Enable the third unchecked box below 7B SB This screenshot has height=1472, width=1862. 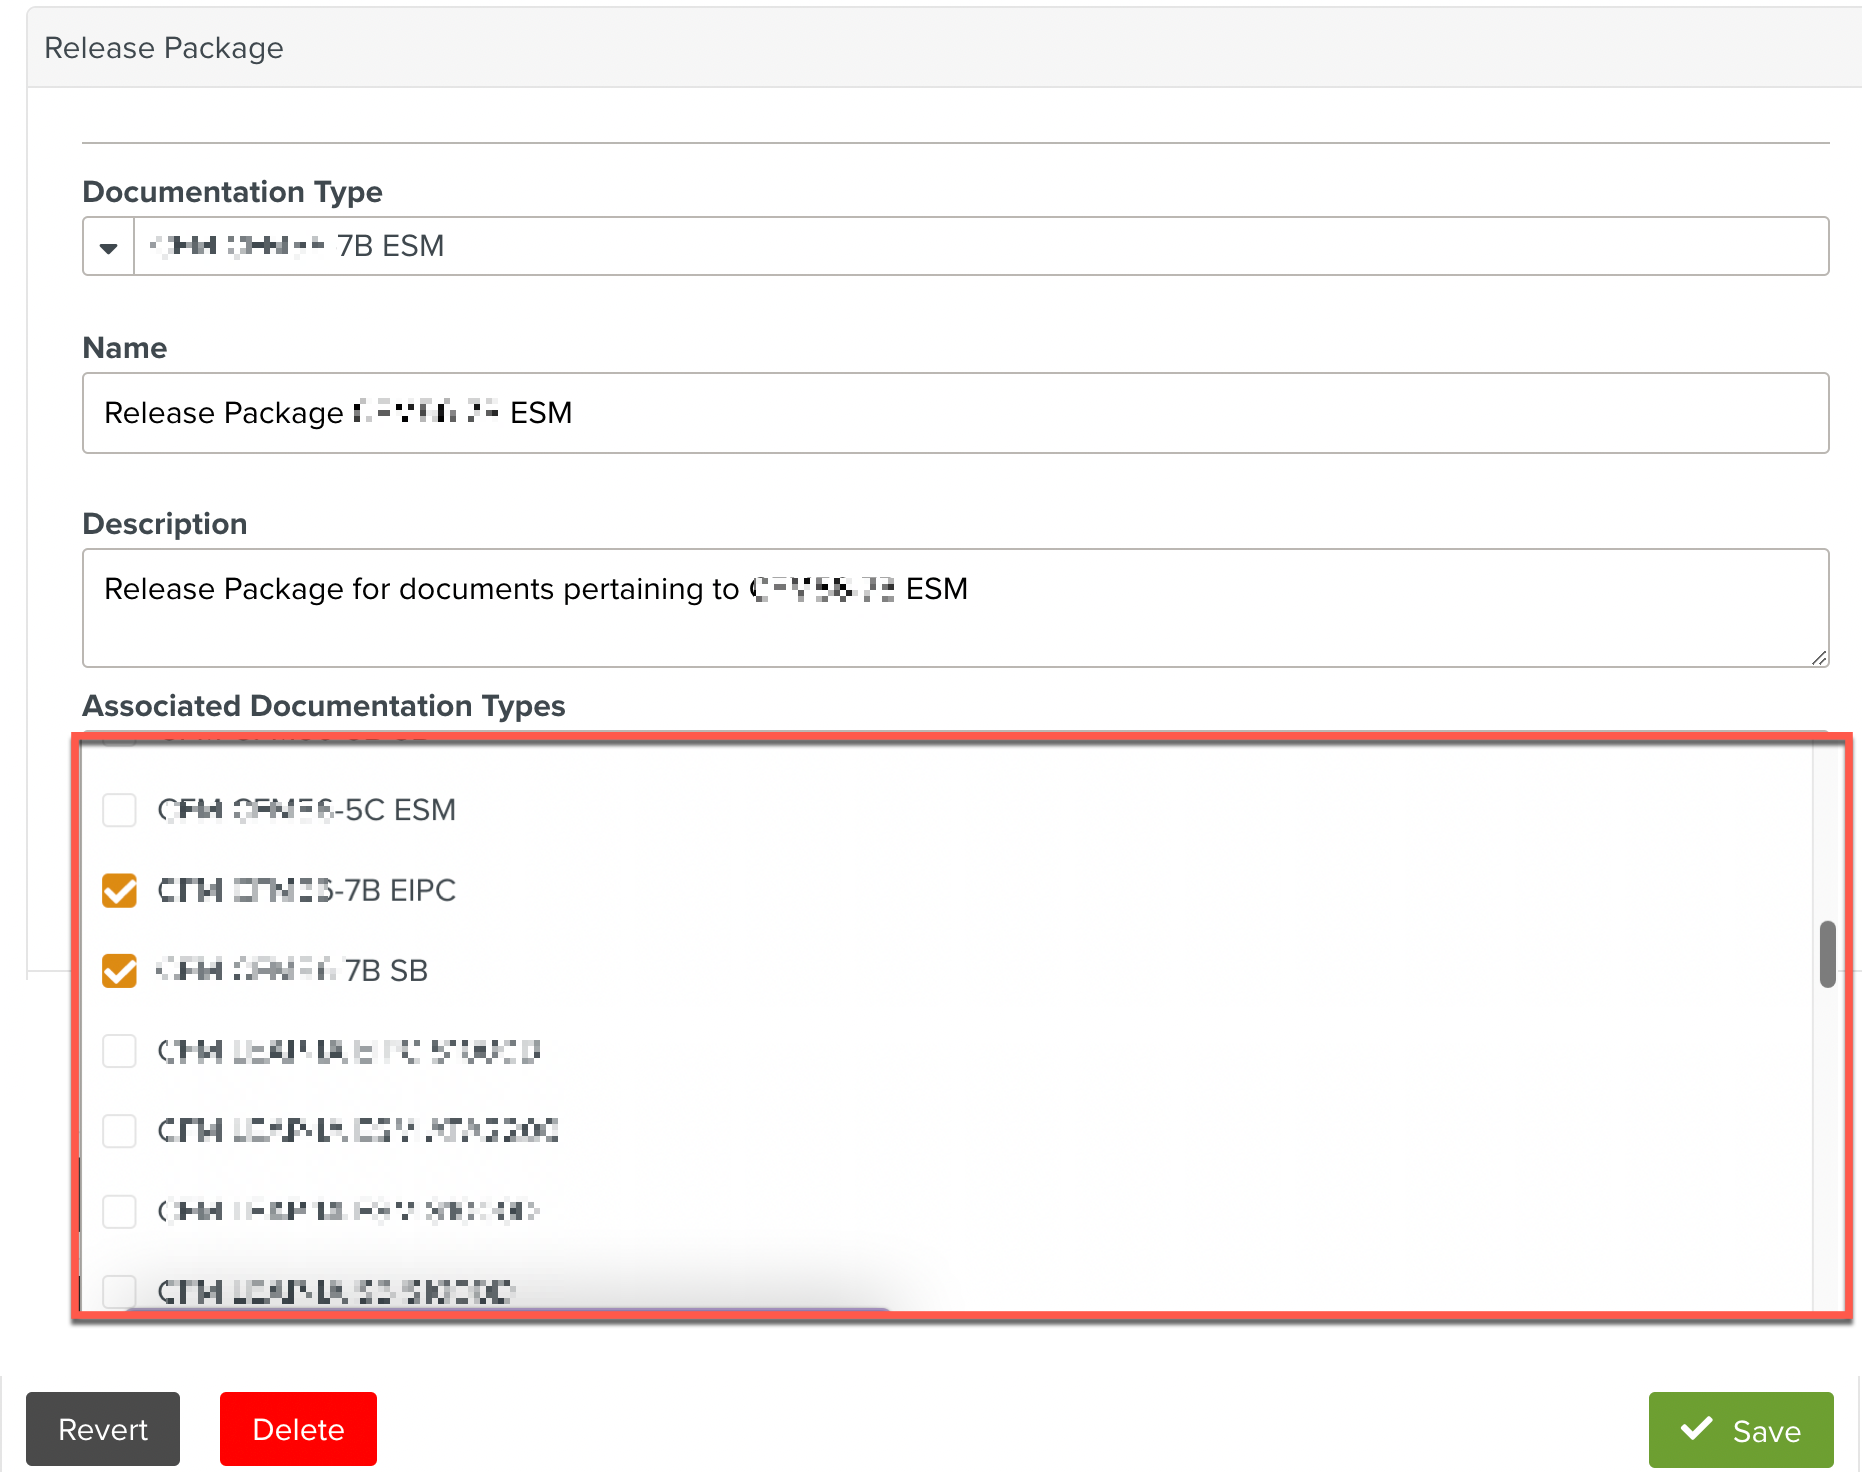[x=120, y=1211]
